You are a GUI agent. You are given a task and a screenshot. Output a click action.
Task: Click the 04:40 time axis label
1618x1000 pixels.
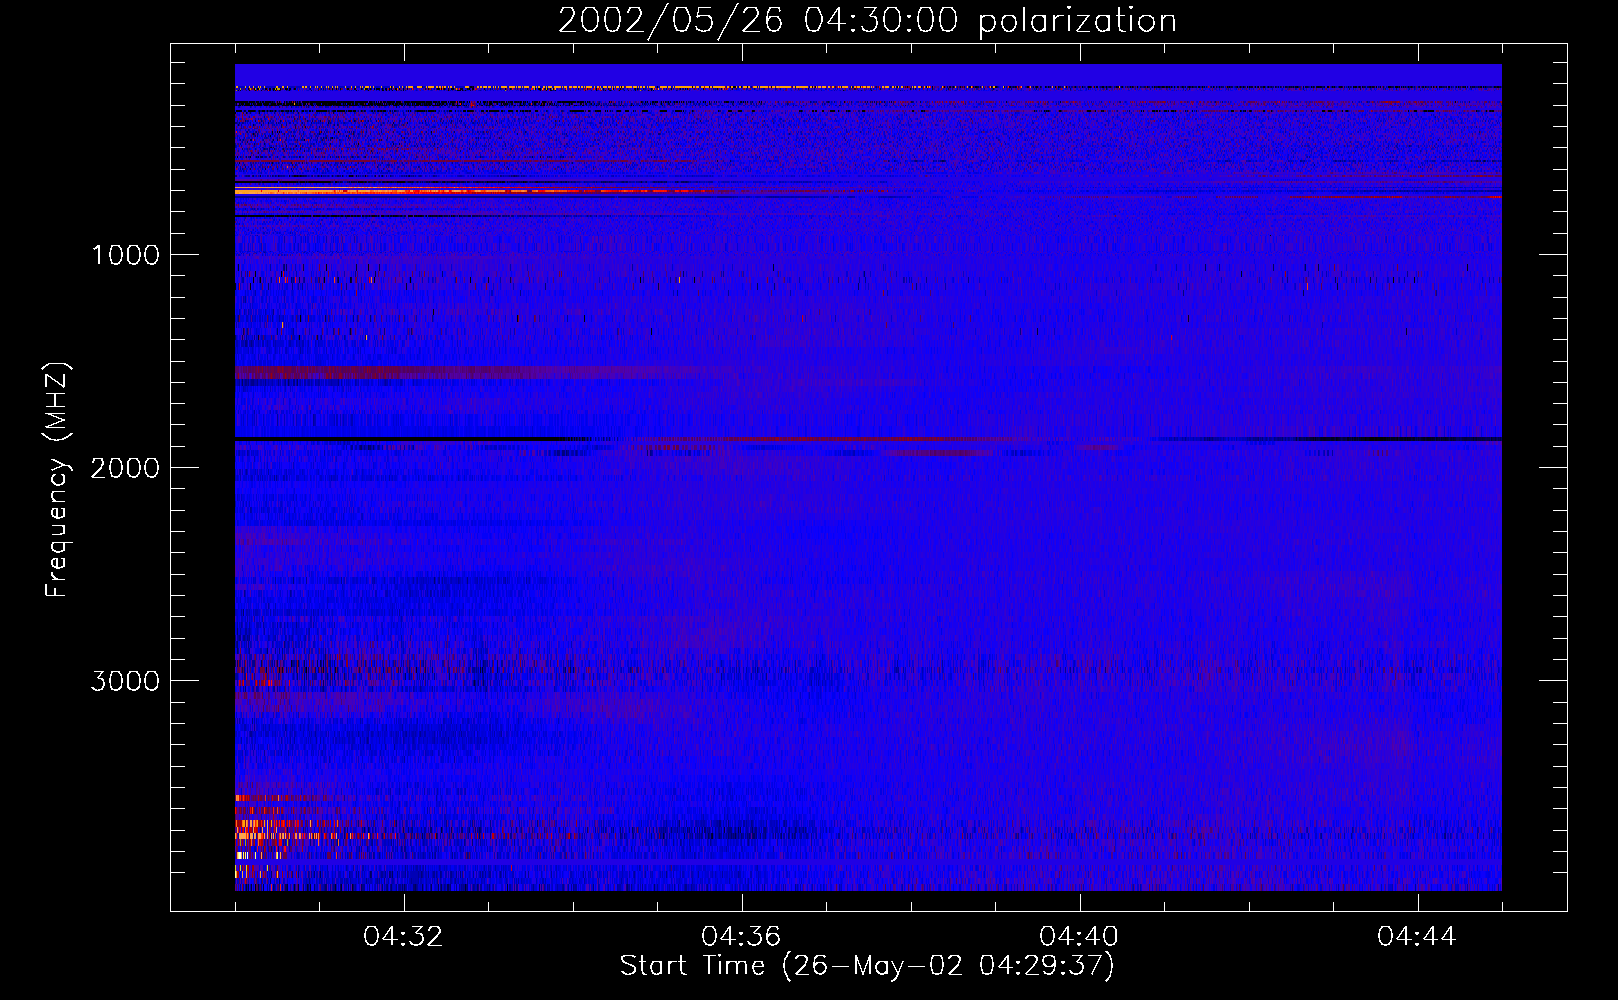[x=1079, y=937]
